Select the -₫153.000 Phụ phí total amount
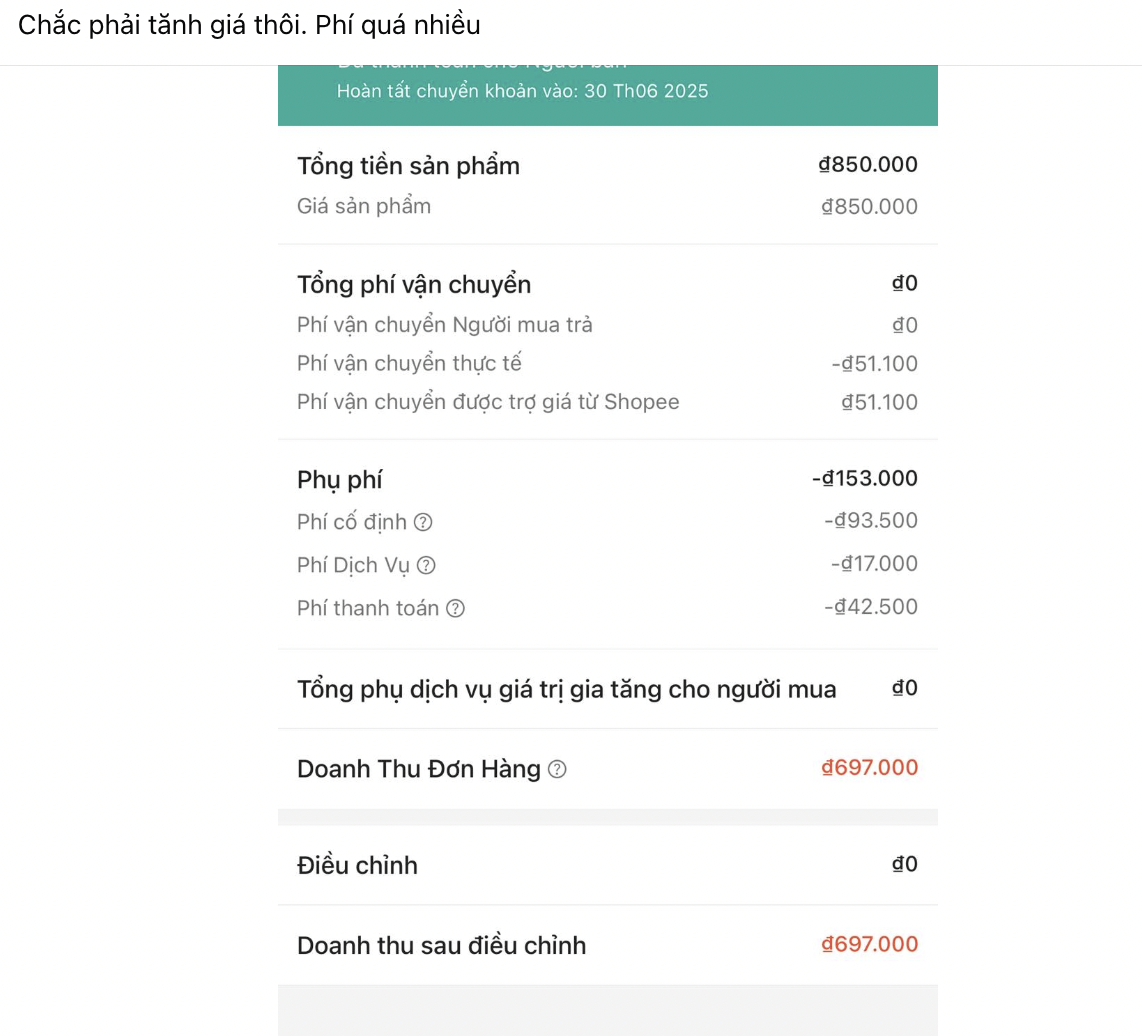 tap(864, 479)
